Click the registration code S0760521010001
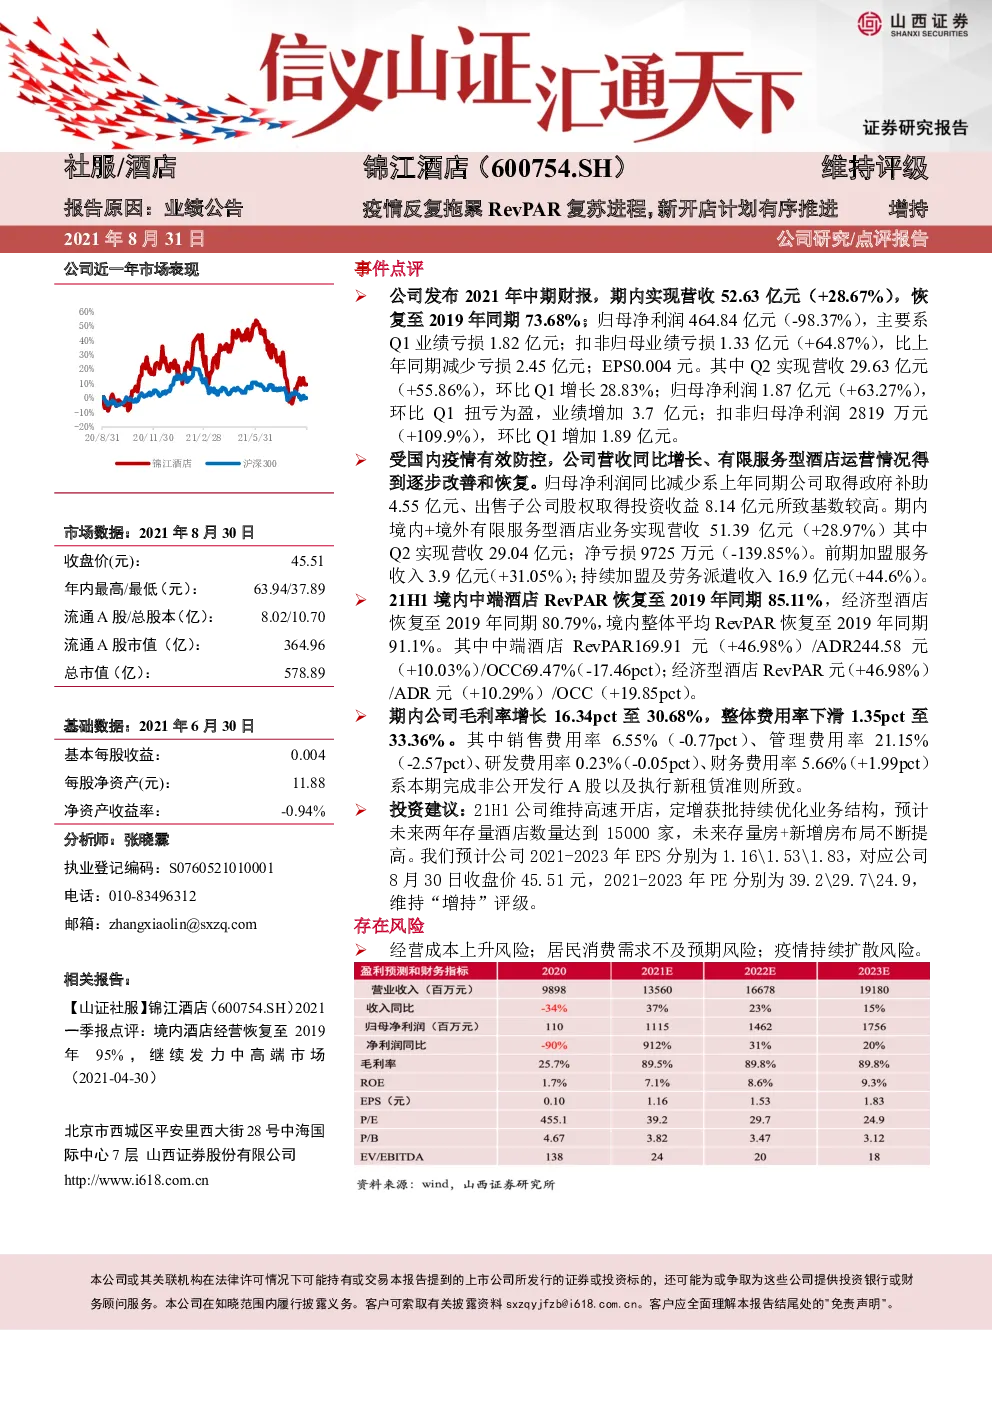 221,868
